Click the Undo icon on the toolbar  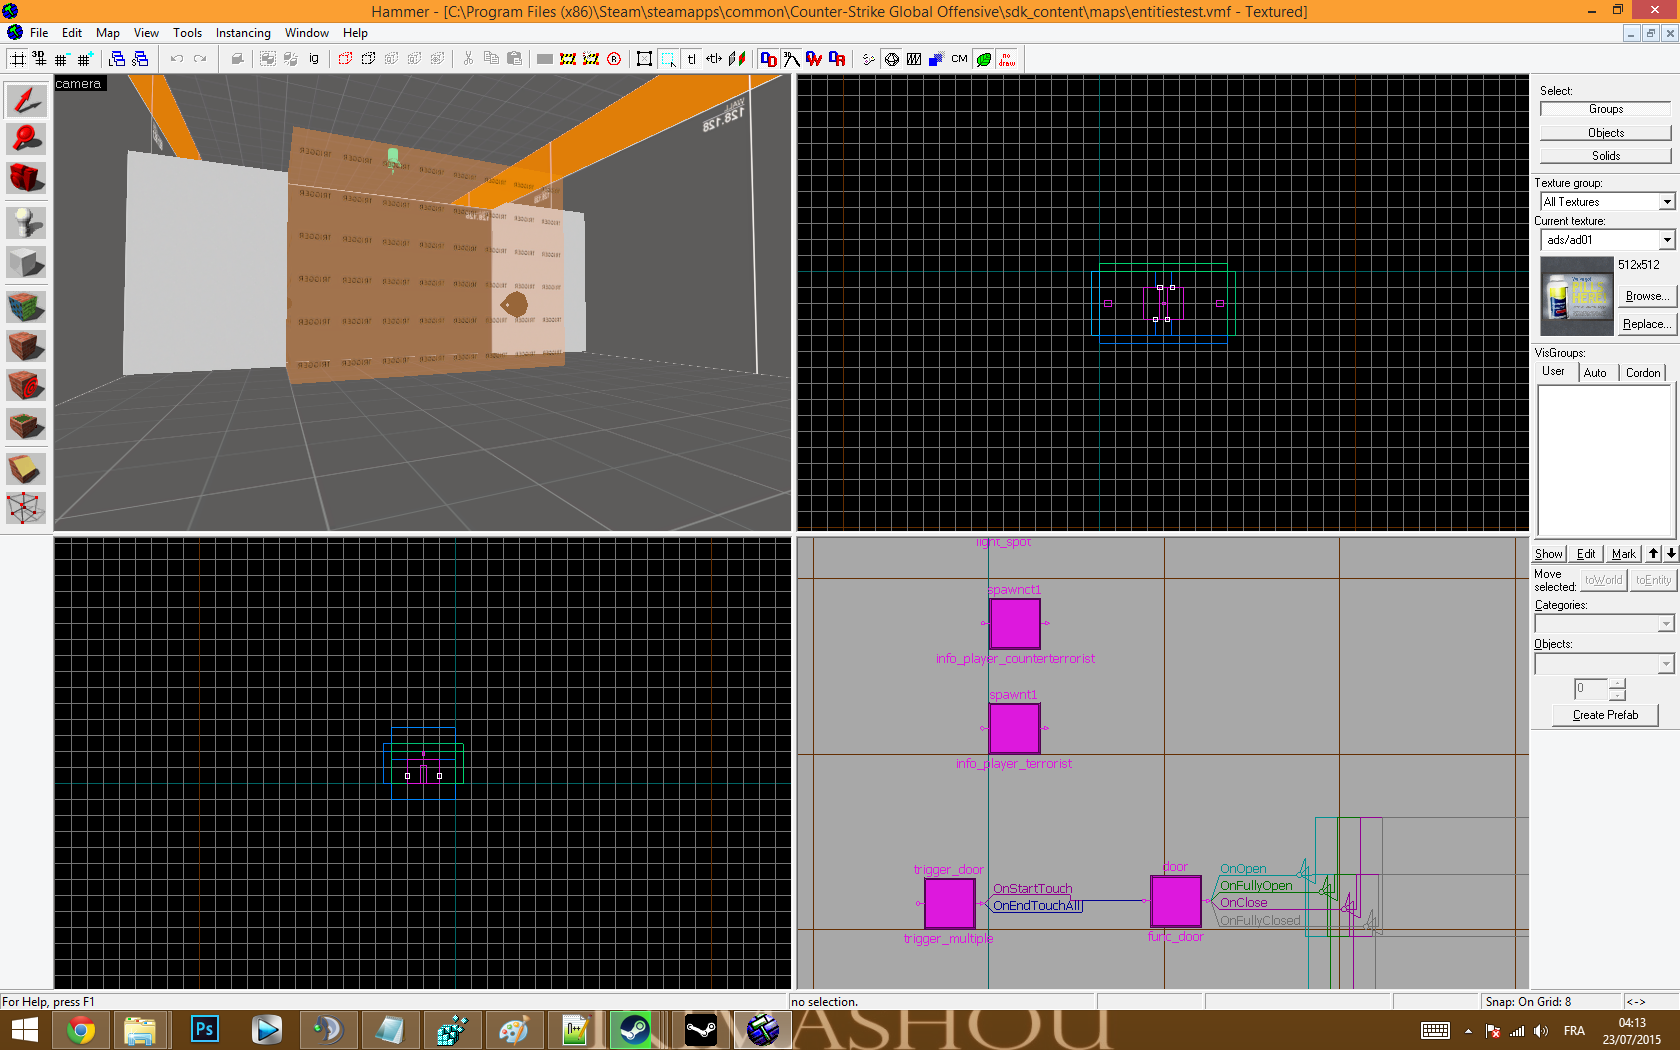178,59
